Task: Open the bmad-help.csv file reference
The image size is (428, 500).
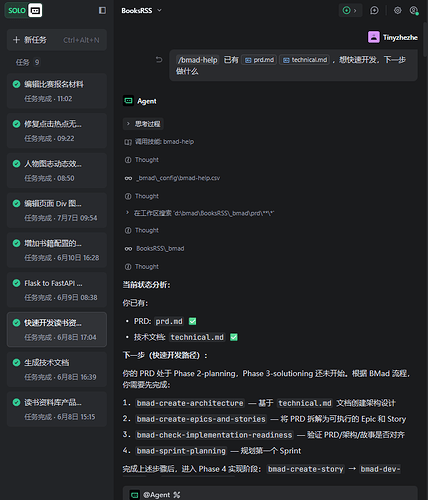Action: coord(172,178)
